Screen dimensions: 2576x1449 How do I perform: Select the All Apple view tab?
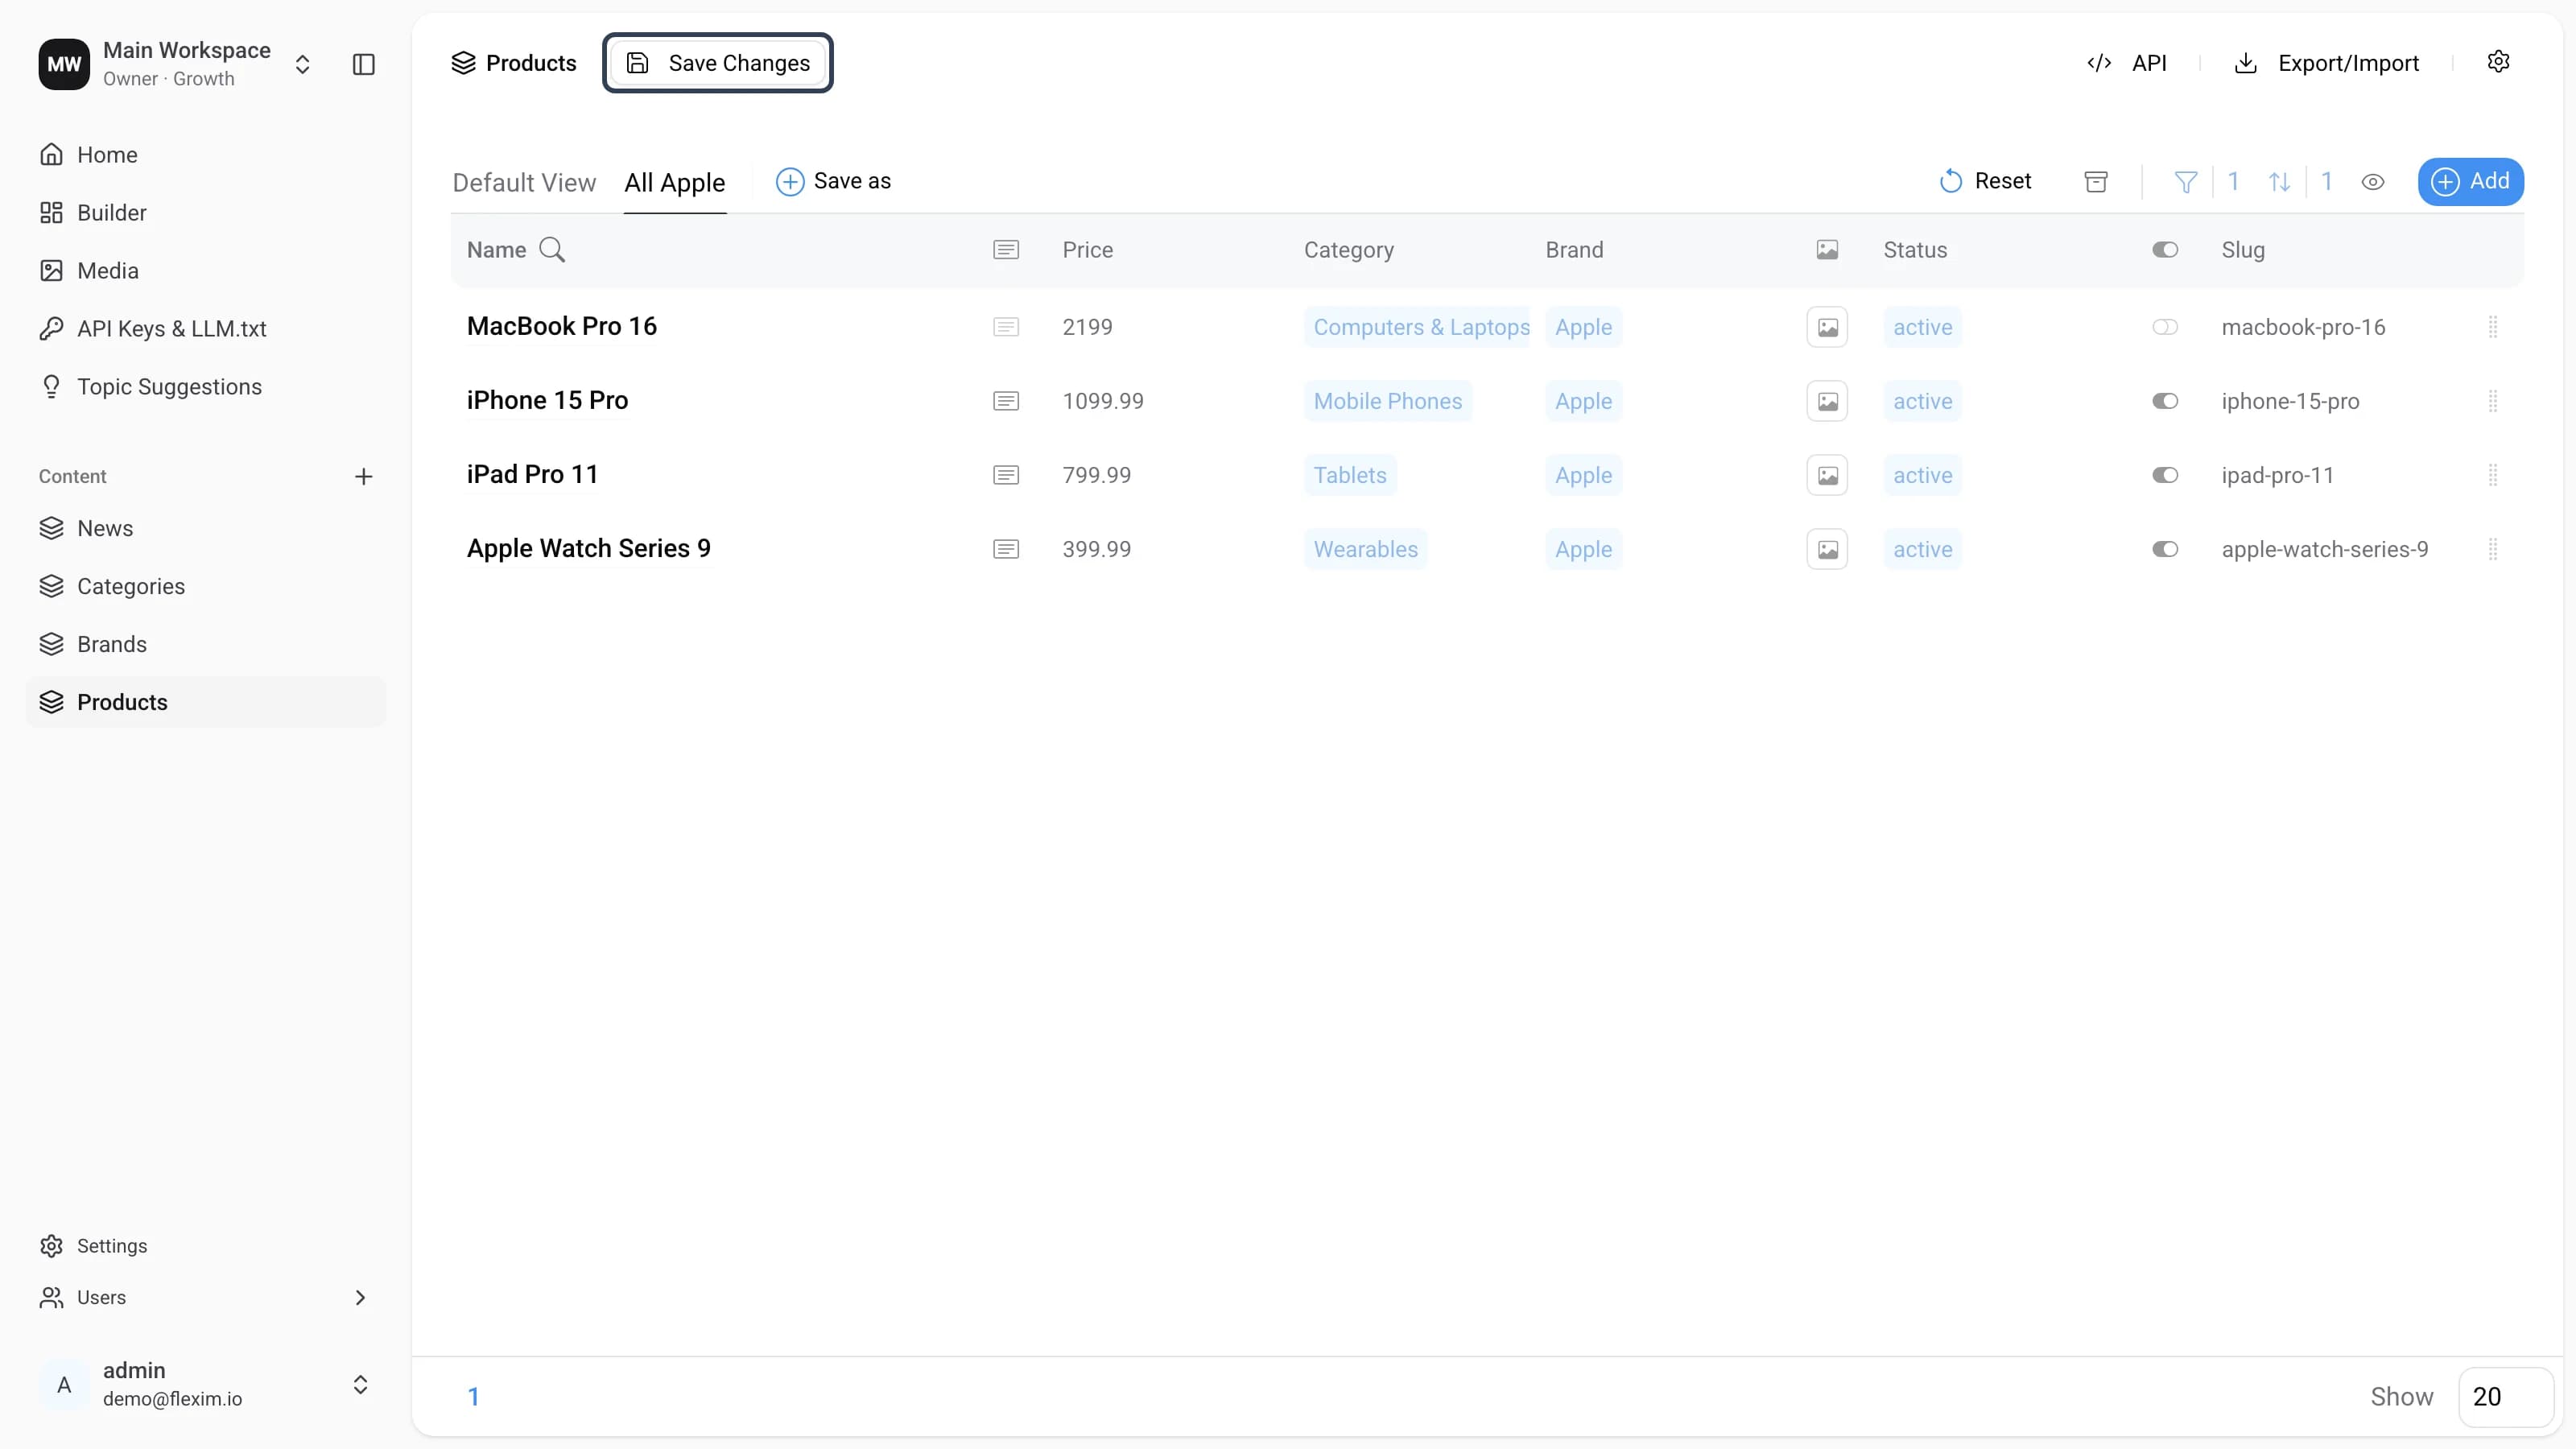[675, 182]
